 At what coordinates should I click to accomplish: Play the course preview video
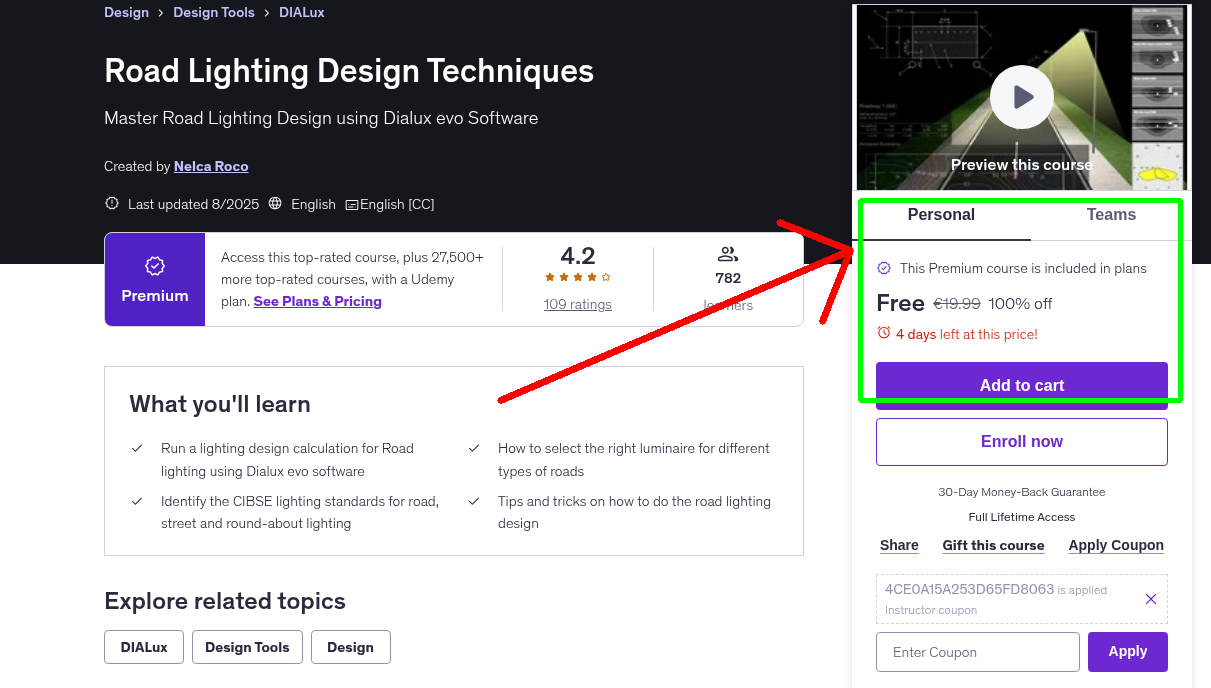coord(1021,97)
